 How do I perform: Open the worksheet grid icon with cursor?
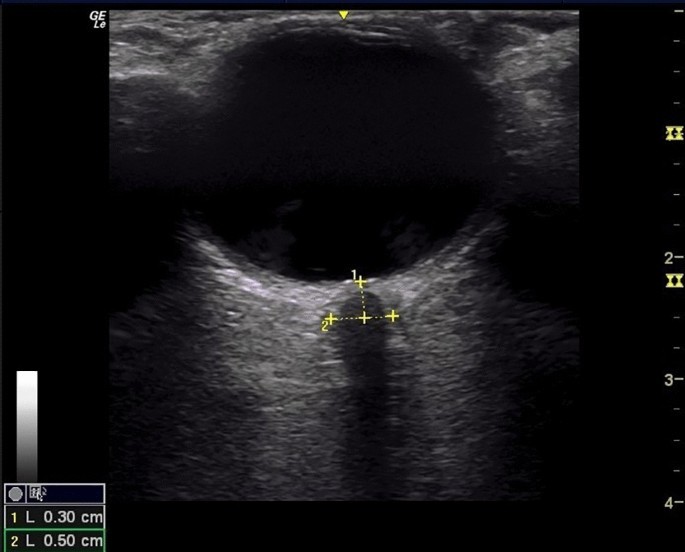point(37,493)
